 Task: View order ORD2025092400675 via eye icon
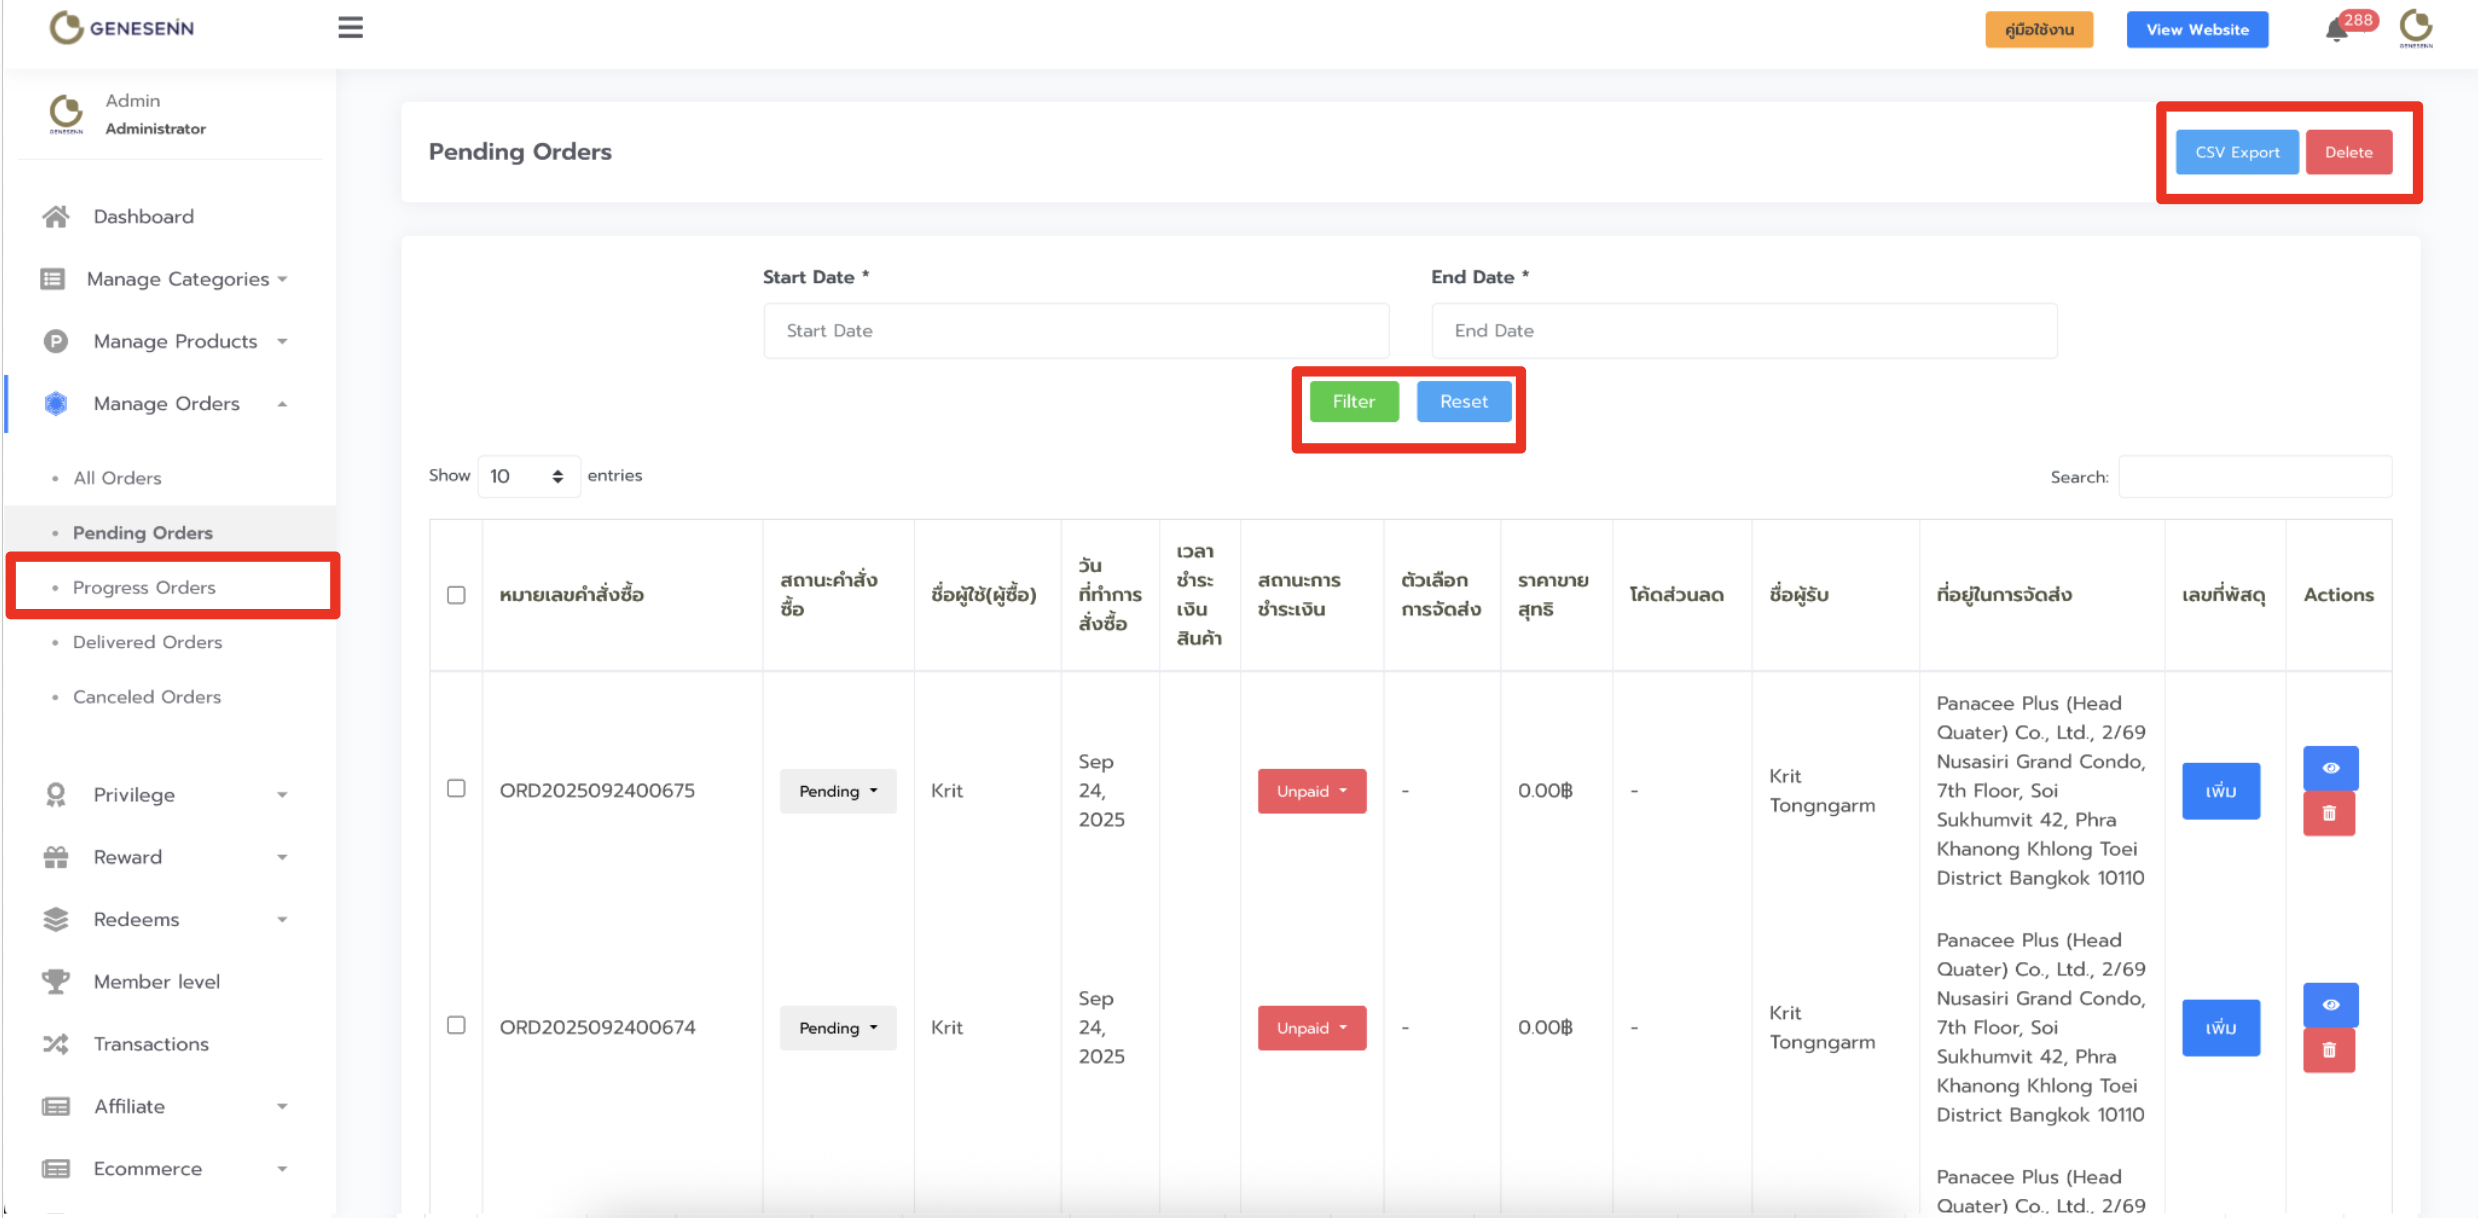(x=2330, y=768)
